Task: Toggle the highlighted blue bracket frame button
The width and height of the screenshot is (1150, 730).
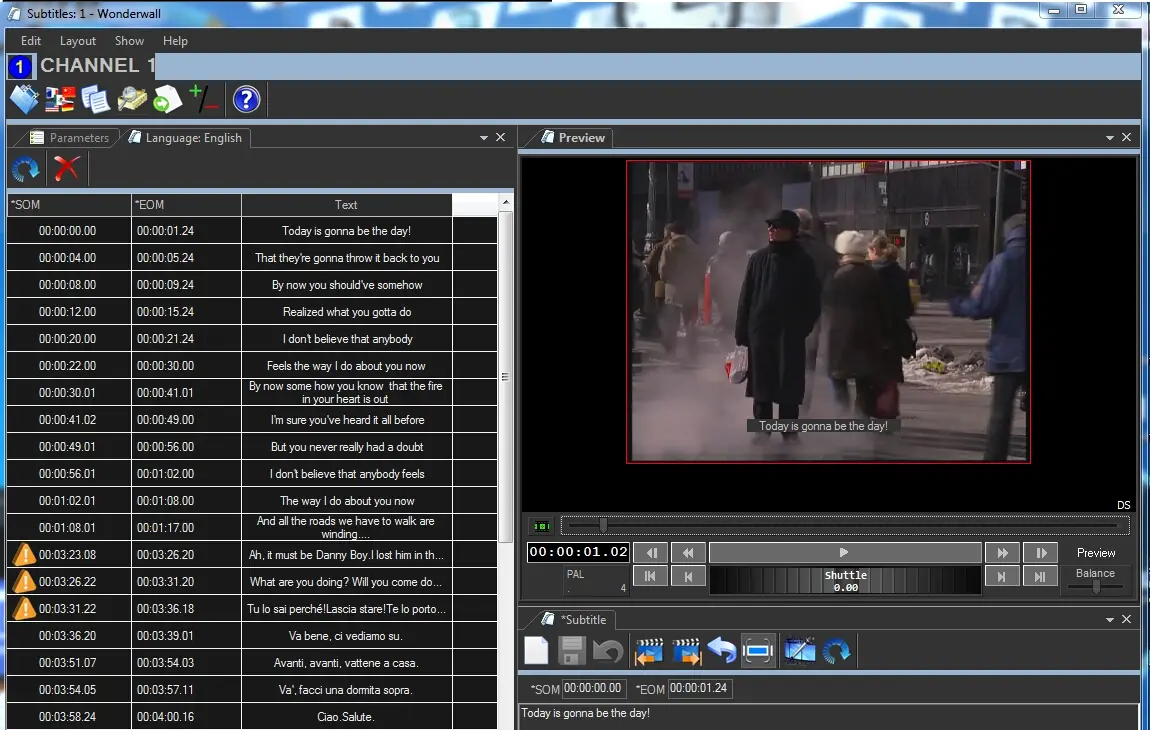Action: pyautogui.click(x=759, y=651)
